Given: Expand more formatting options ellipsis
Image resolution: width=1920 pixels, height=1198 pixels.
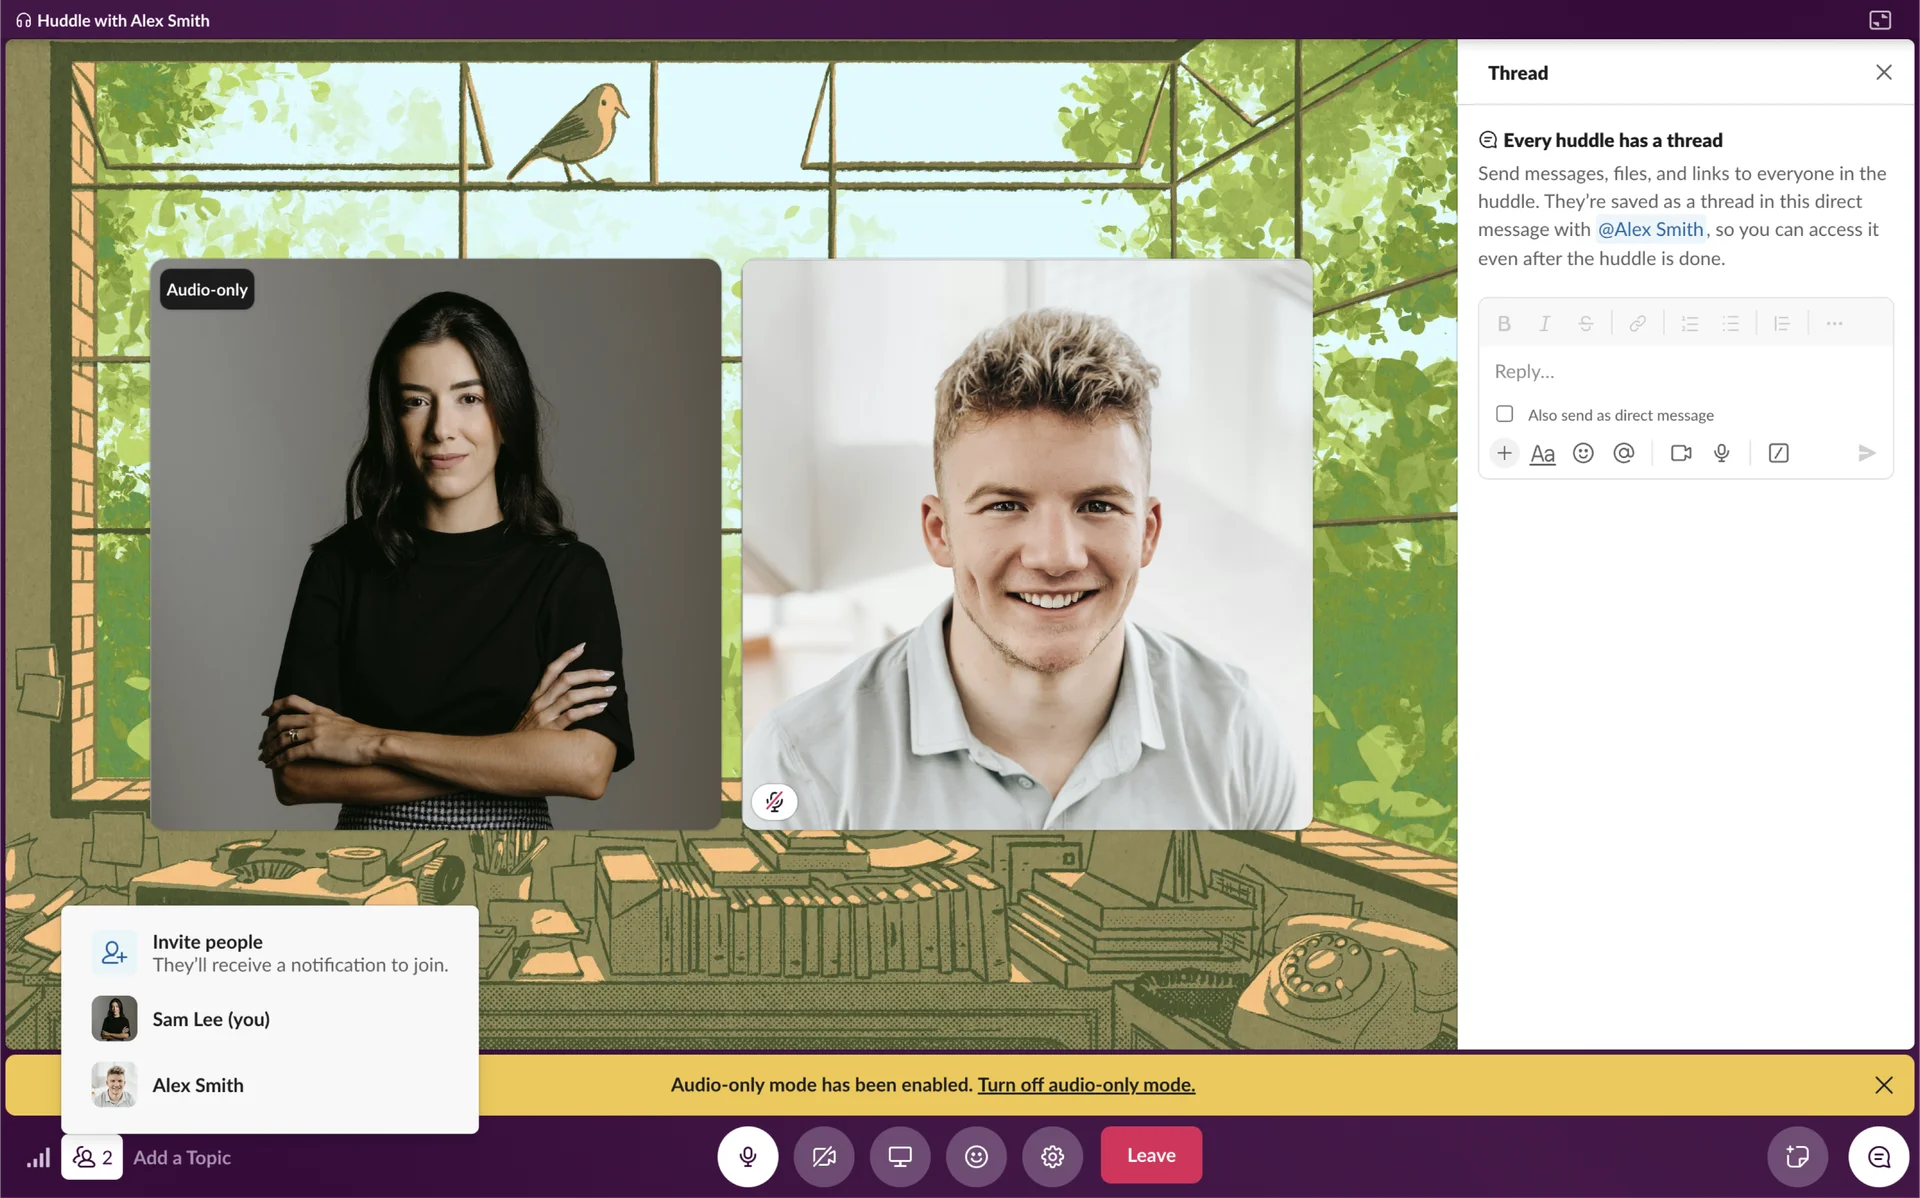Looking at the screenshot, I should (x=1834, y=323).
